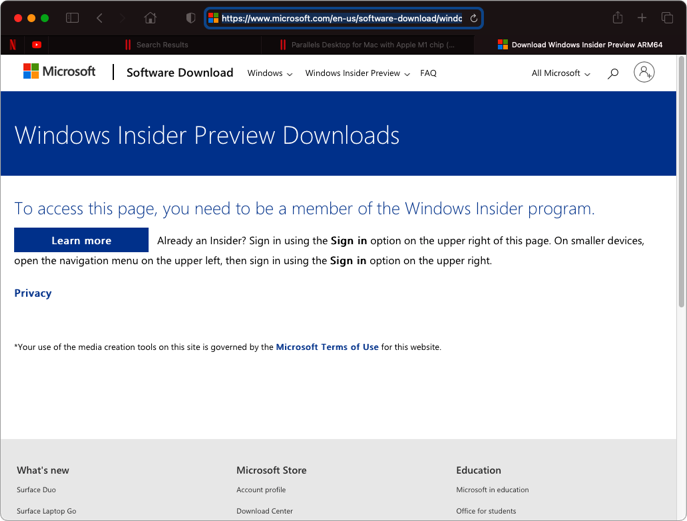Viewport: 687px width, 521px height.
Task: Click the Windows Insider Preview Downloads heading
Action: (207, 135)
